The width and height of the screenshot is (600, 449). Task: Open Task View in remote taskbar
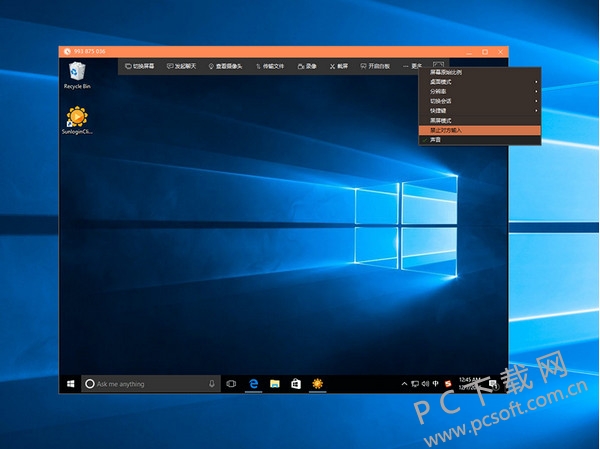tap(231, 384)
